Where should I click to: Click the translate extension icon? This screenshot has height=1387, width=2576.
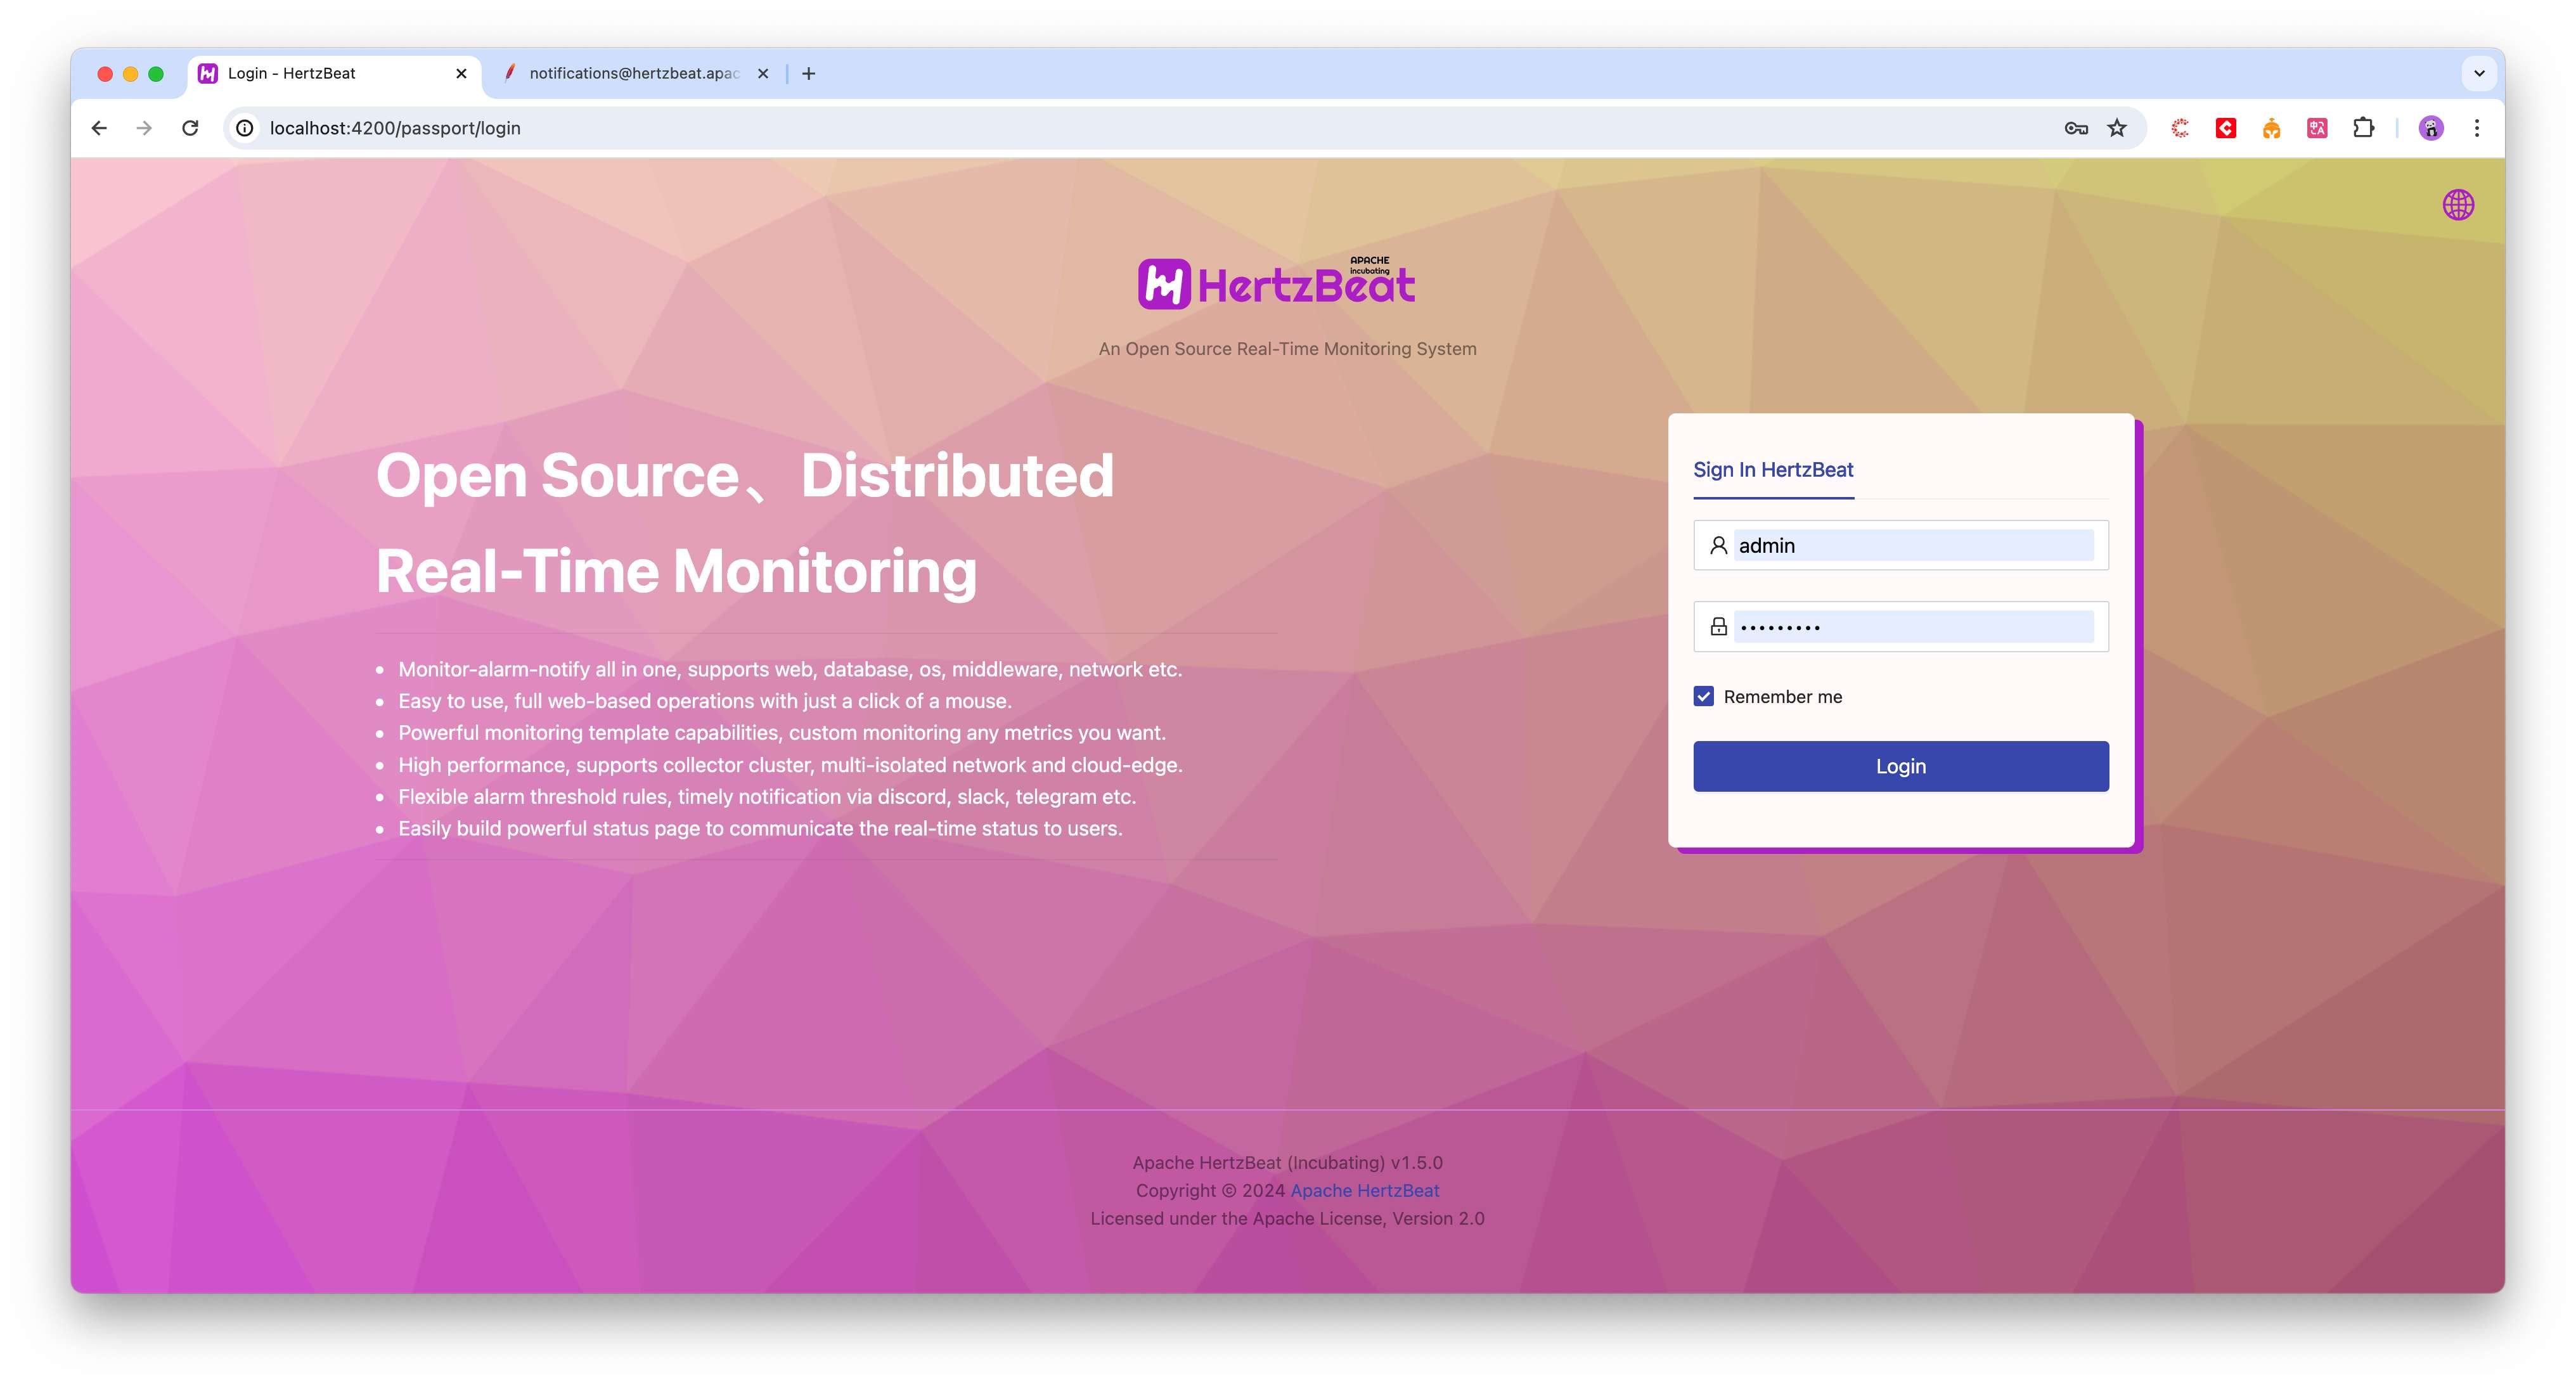point(2317,128)
